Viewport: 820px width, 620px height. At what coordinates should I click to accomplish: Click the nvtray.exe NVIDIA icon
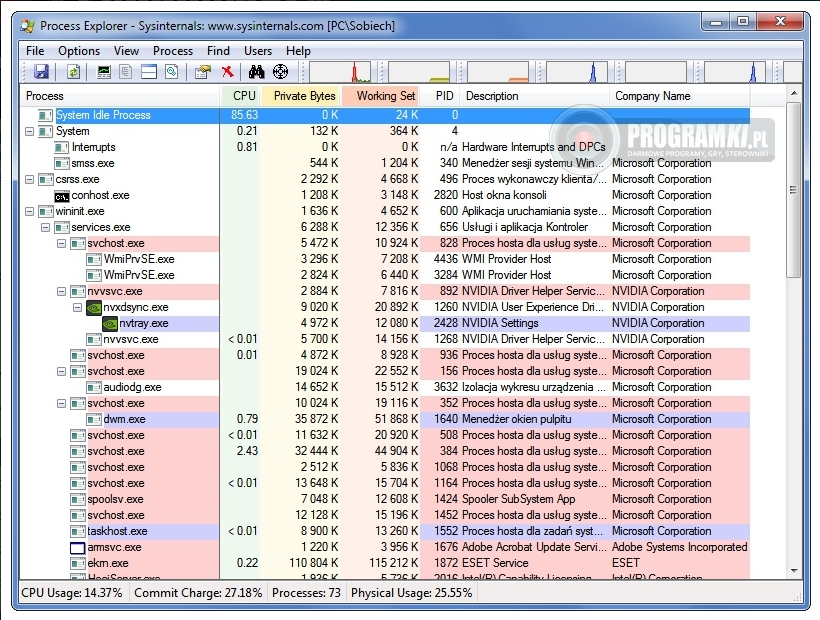point(110,324)
